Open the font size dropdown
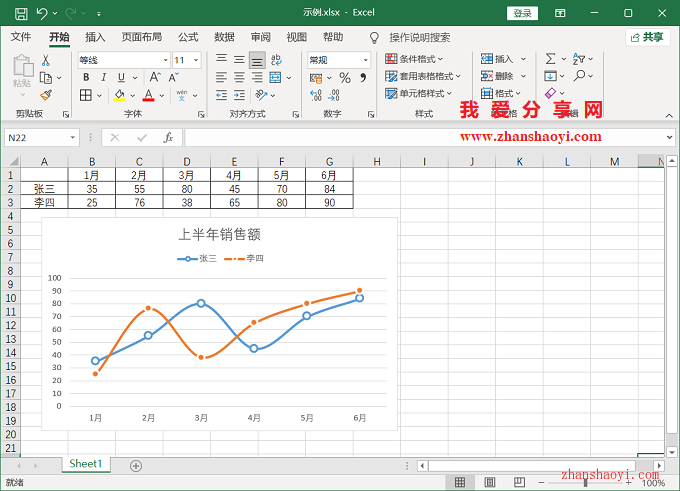The width and height of the screenshot is (680, 491). [x=196, y=60]
